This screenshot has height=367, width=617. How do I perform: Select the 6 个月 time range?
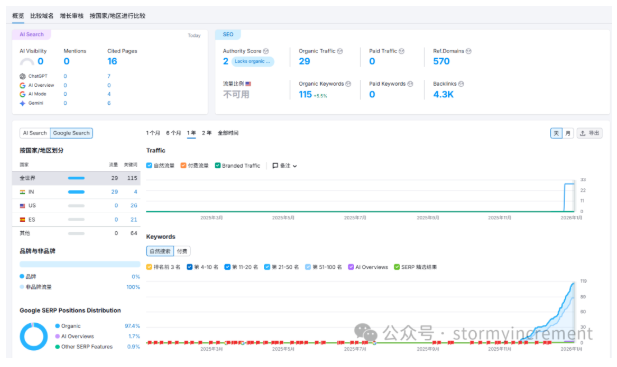[x=173, y=133]
